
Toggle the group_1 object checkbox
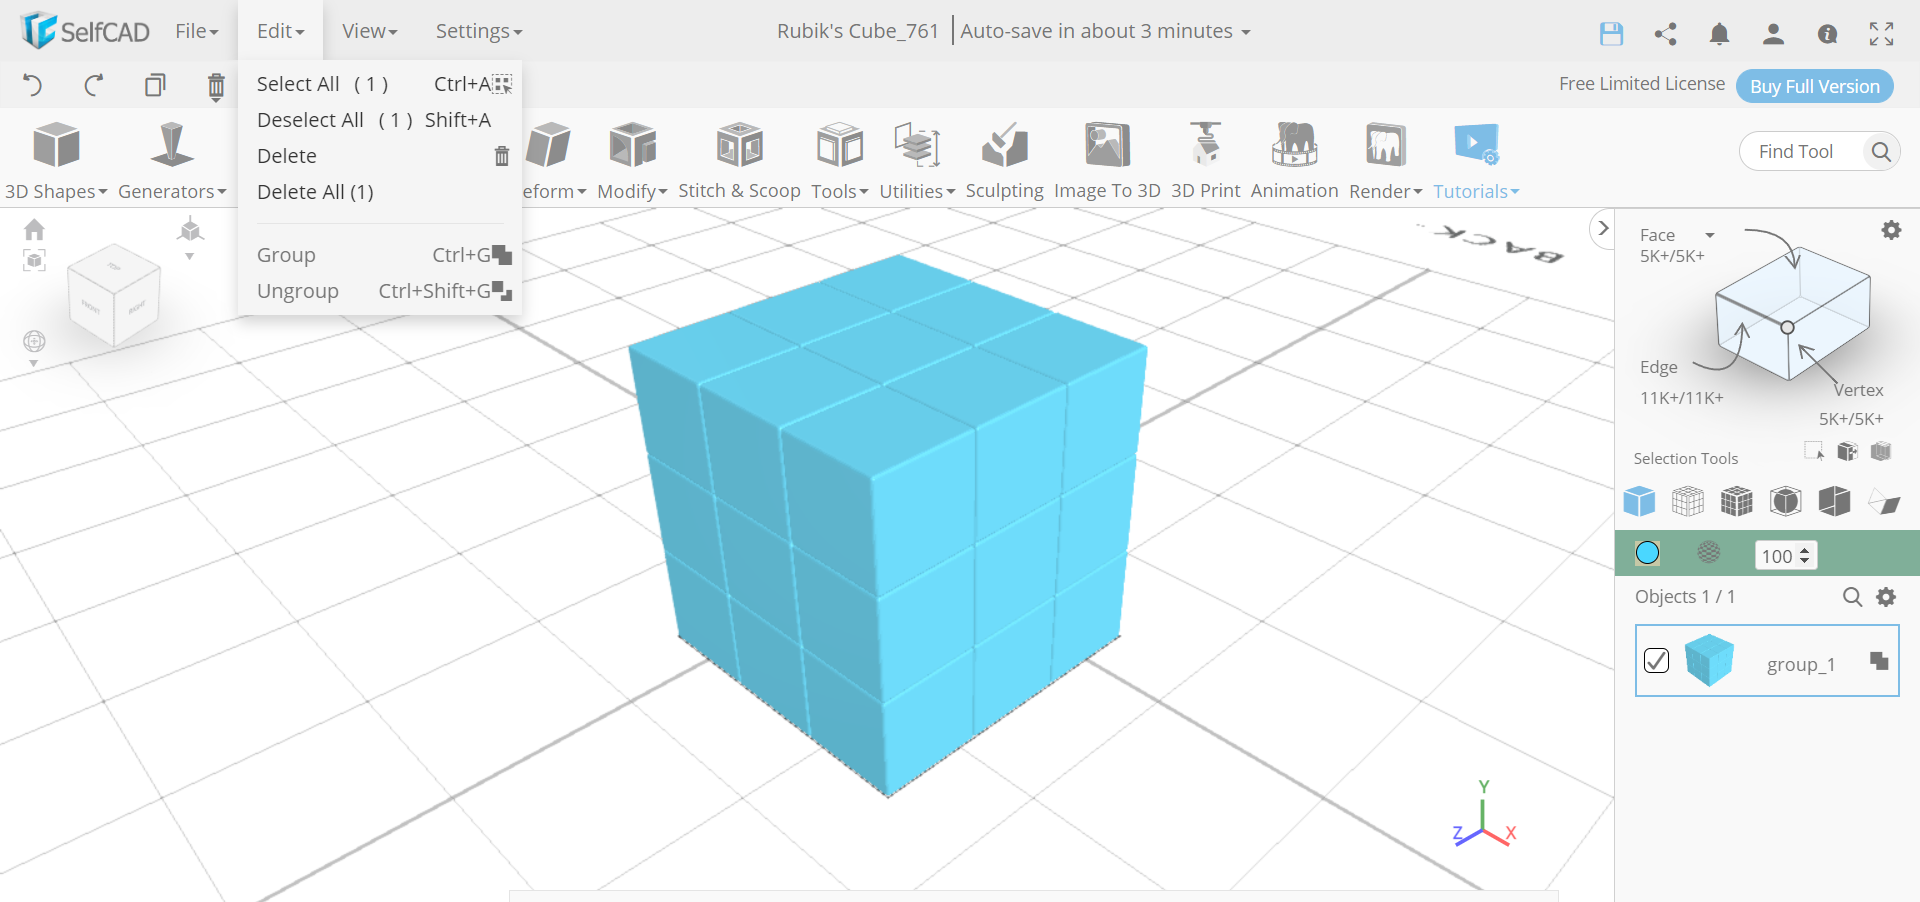pos(1657,661)
